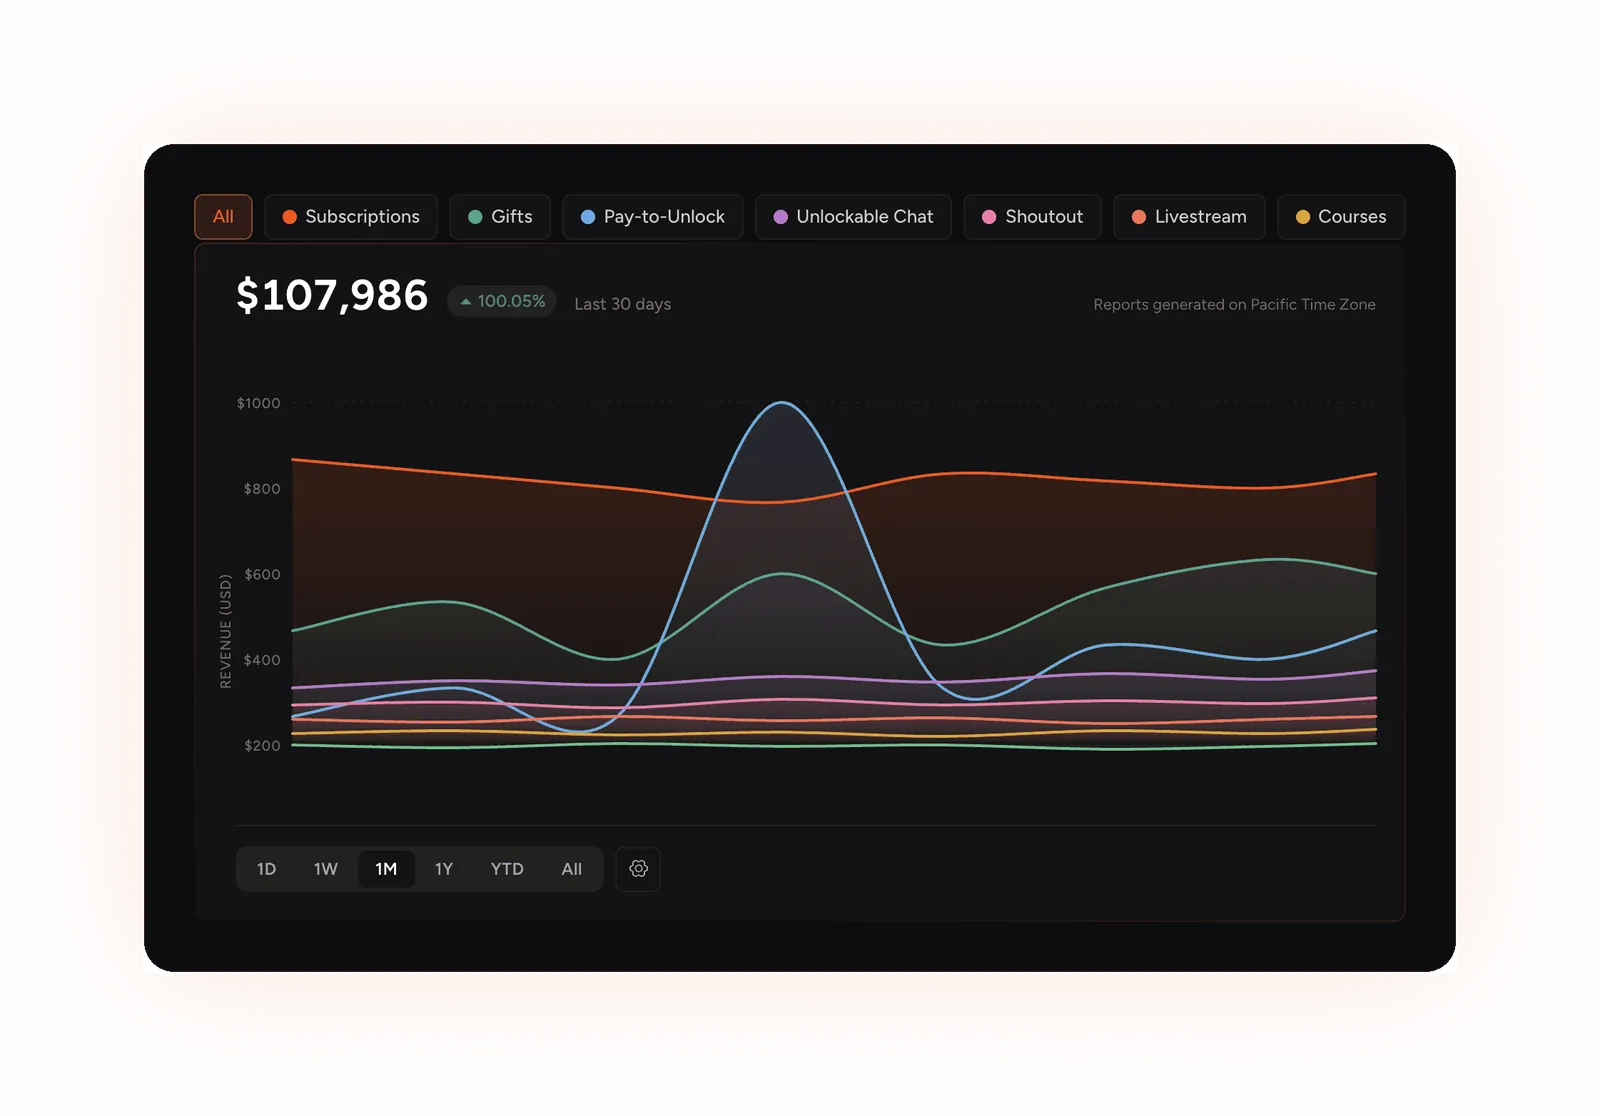The width and height of the screenshot is (1600, 1116).
Task: Click the $800 axis label
Action: coord(262,489)
